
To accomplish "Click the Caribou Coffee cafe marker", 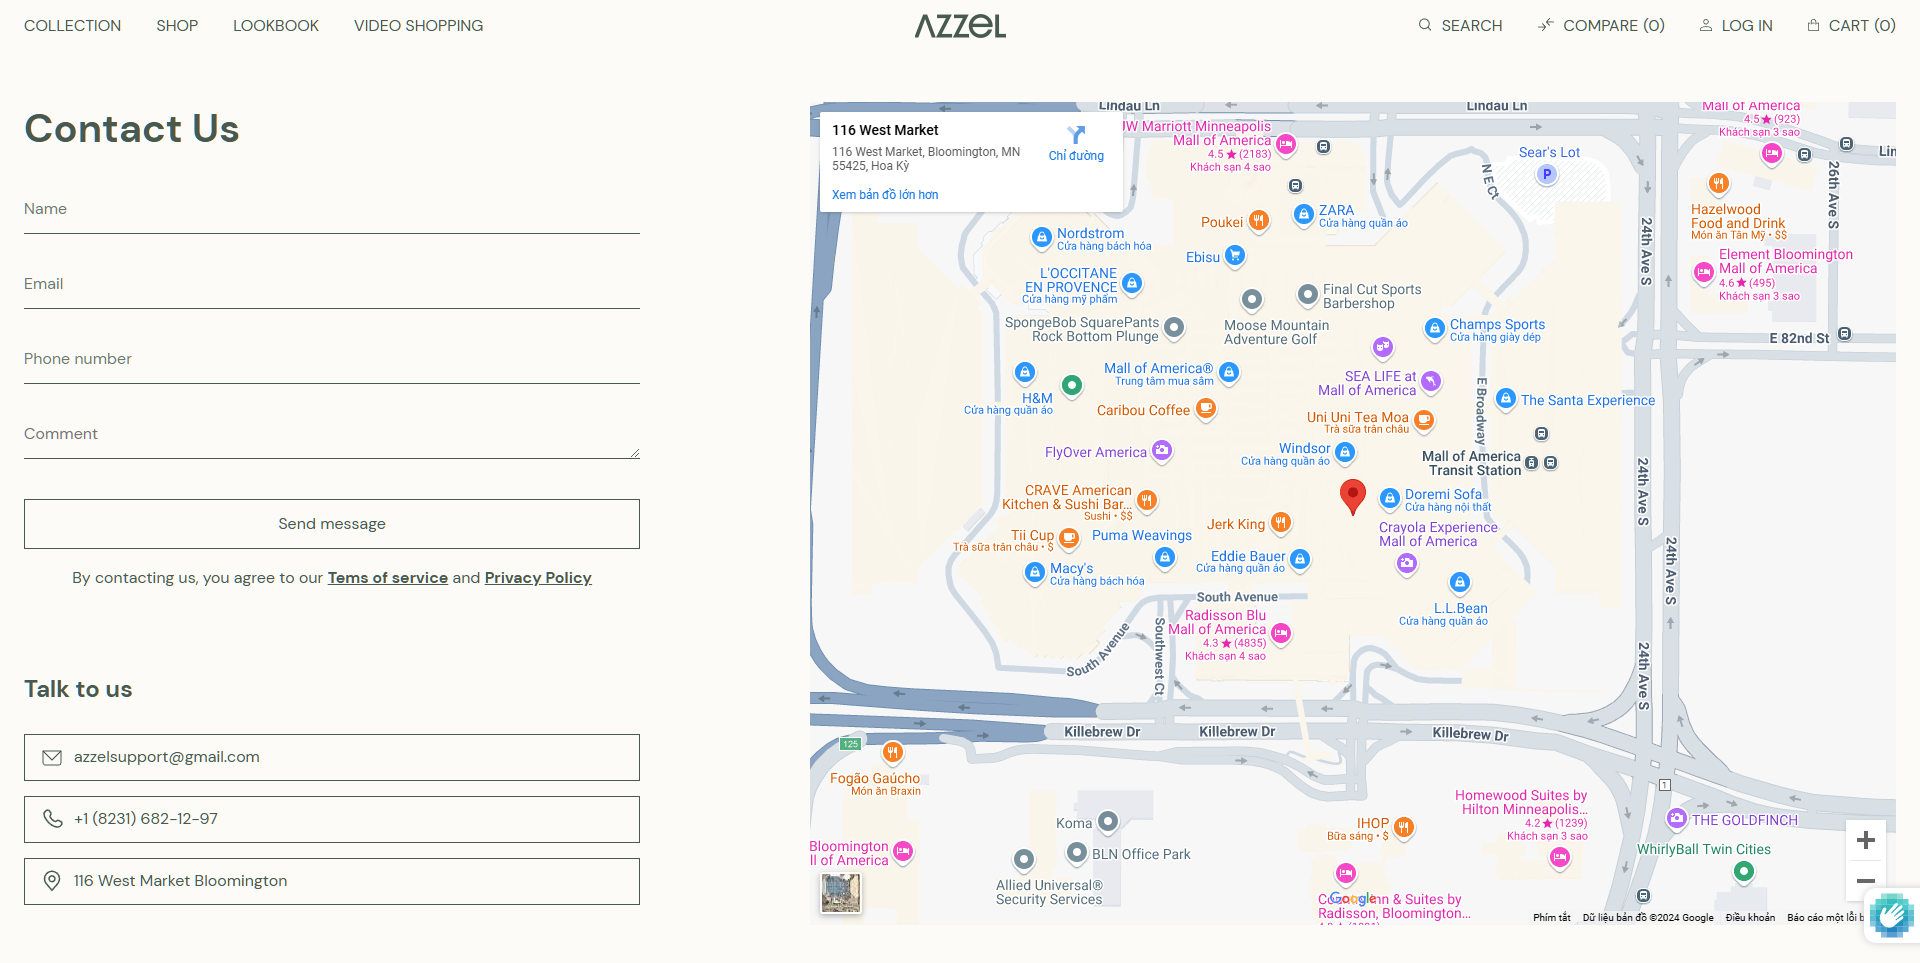I will click(1206, 408).
